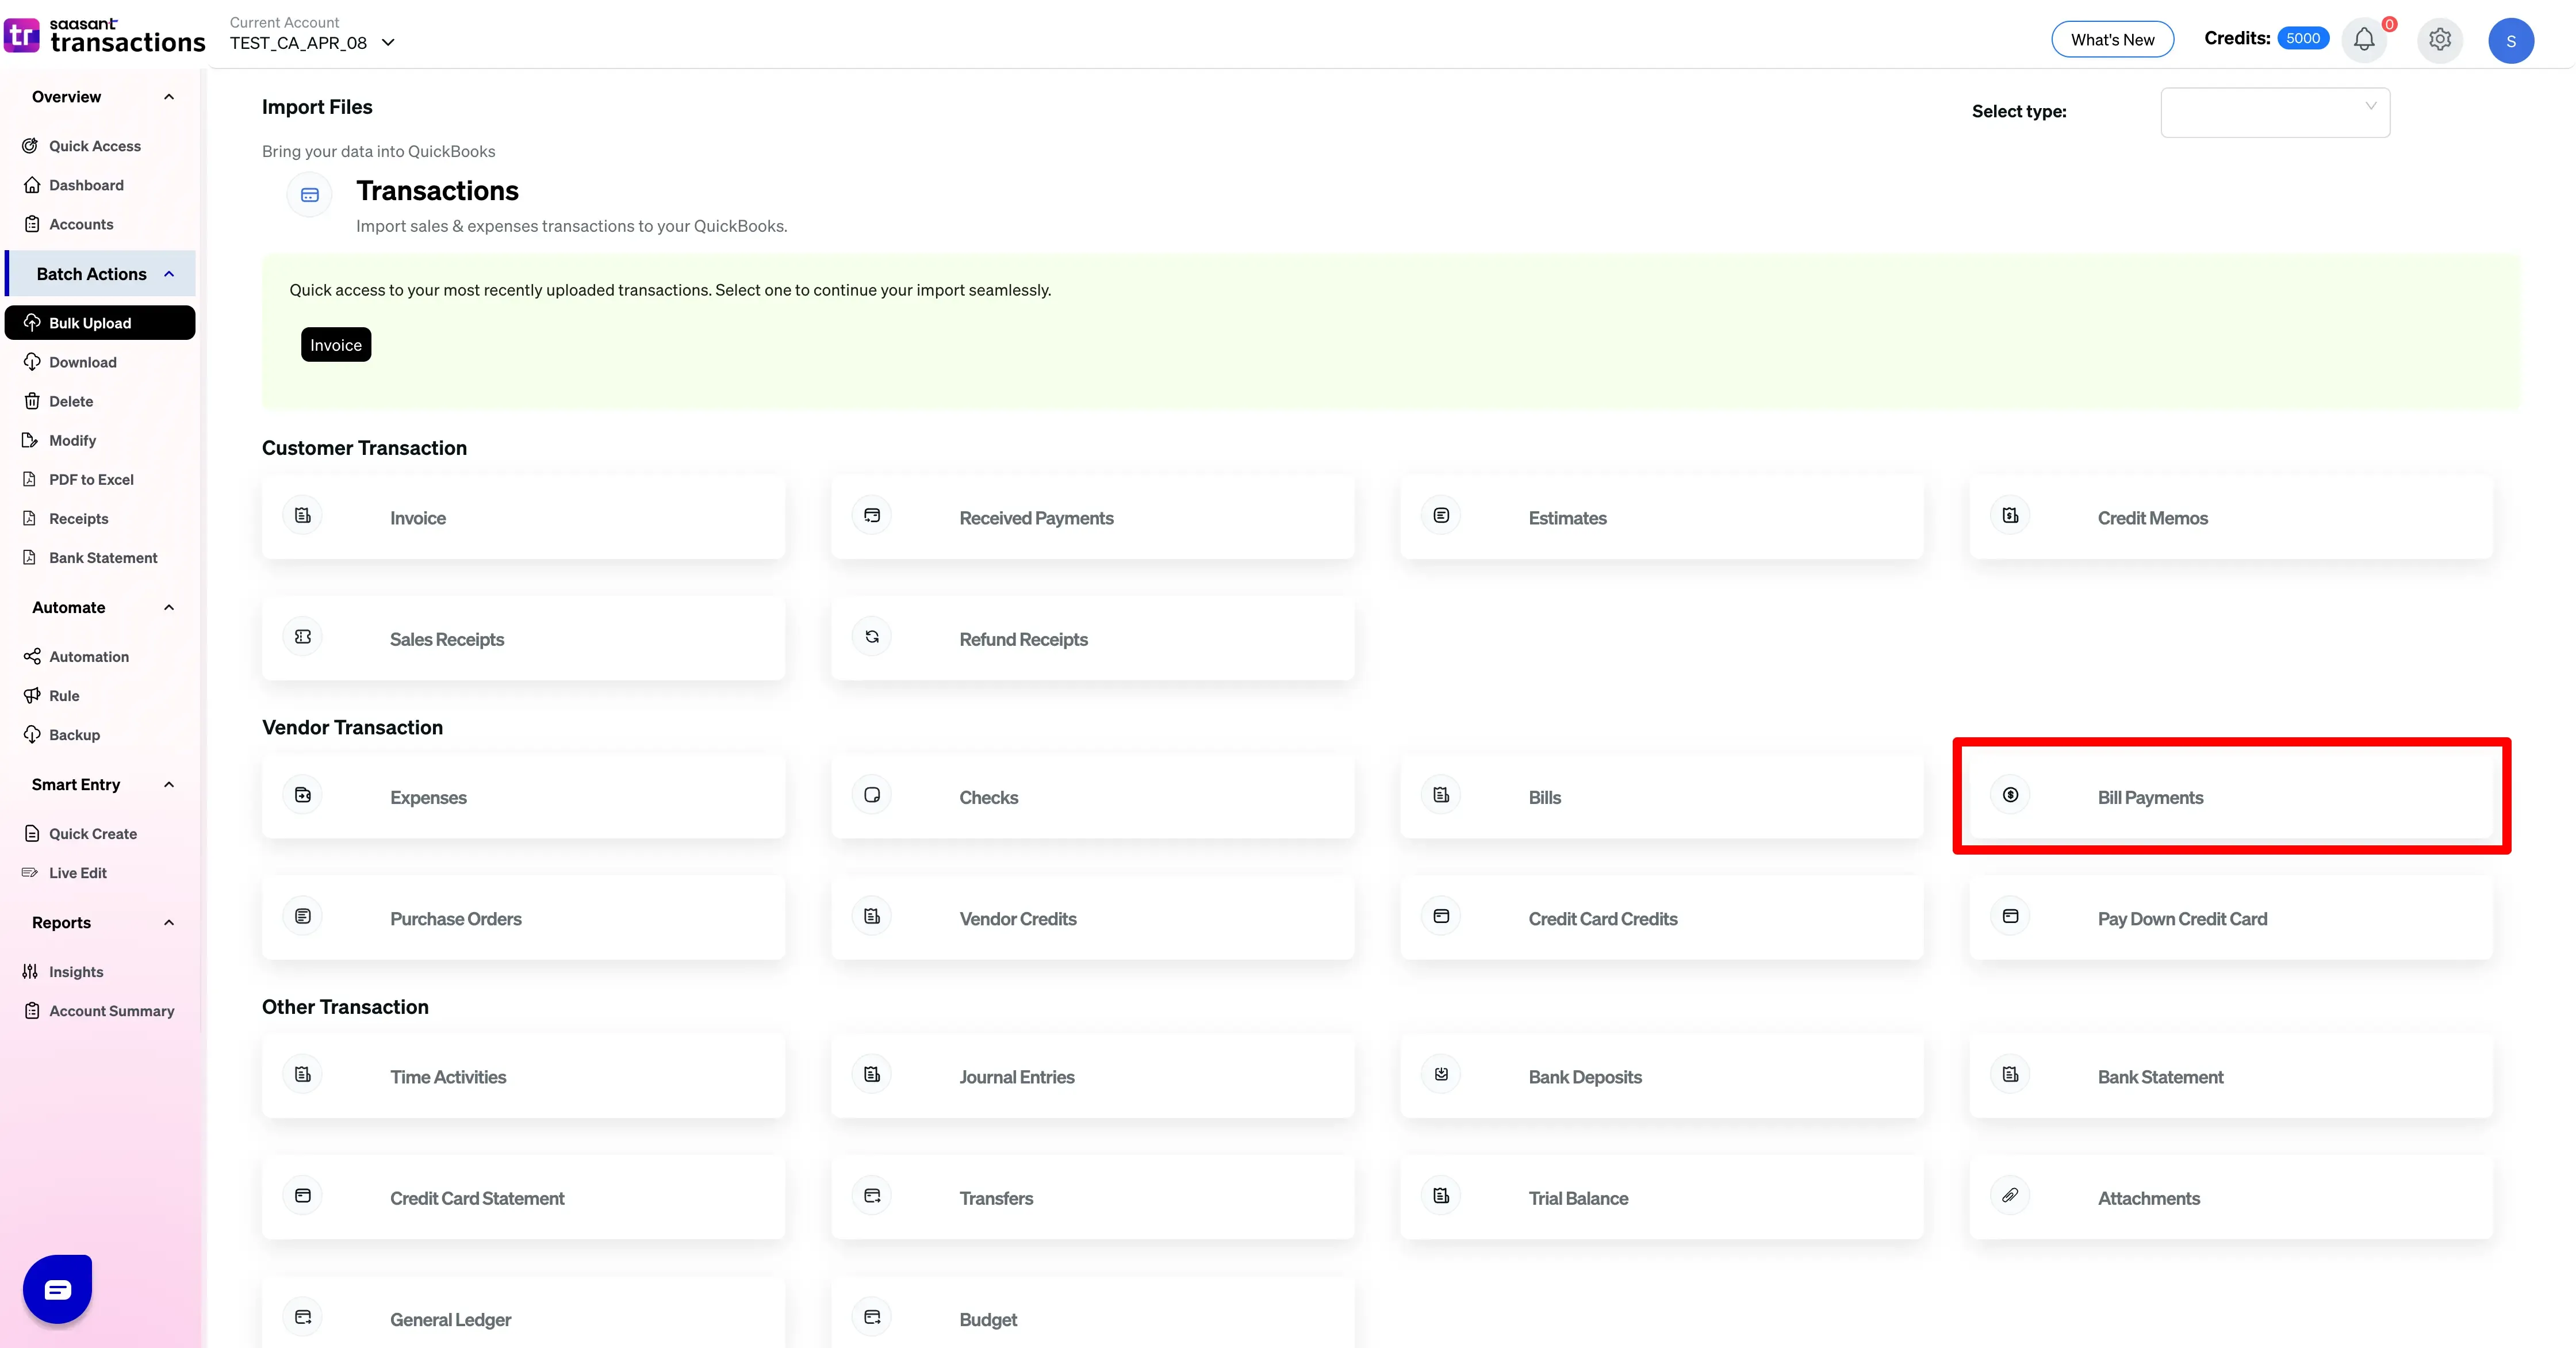The image size is (2576, 1348).
Task: Collapse the Smart Entry section
Action: [169, 785]
